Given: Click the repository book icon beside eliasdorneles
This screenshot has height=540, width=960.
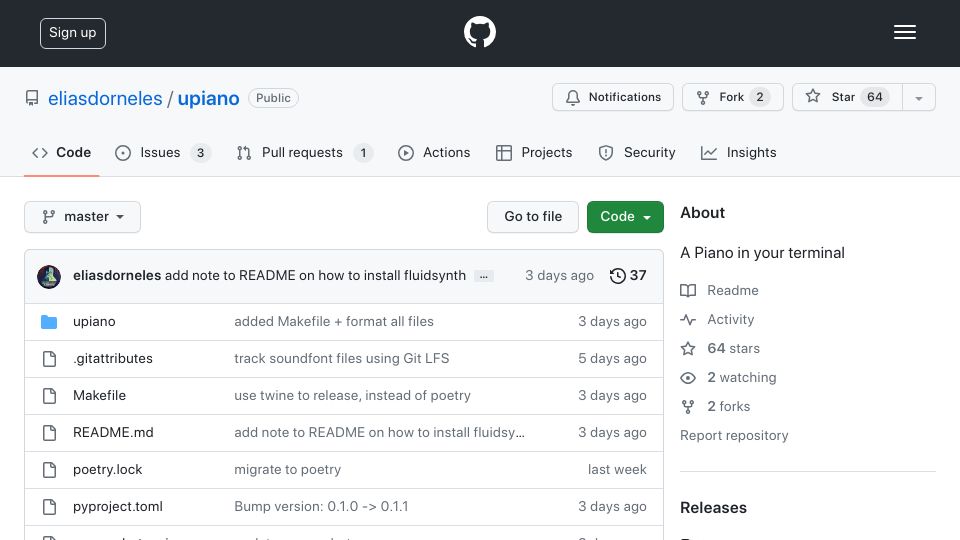Looking at the screenshot, I should point(32,98).
